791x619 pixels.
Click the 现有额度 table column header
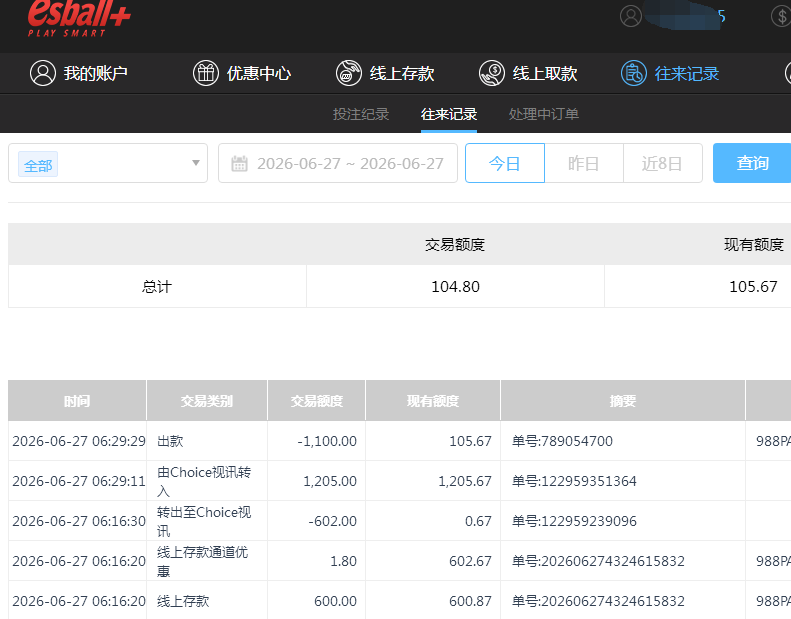click(x=433, y=401)
